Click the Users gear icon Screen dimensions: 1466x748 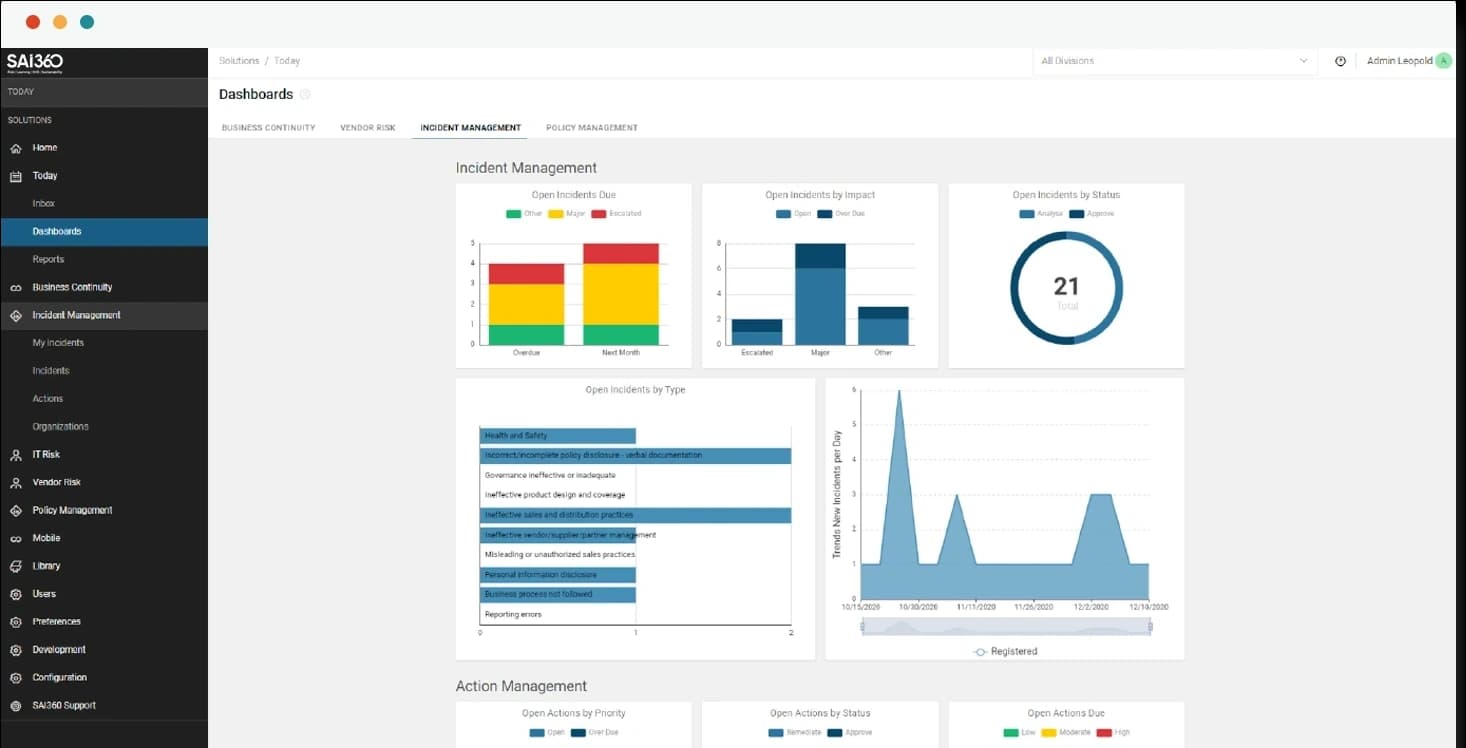(x=15, y=594)
